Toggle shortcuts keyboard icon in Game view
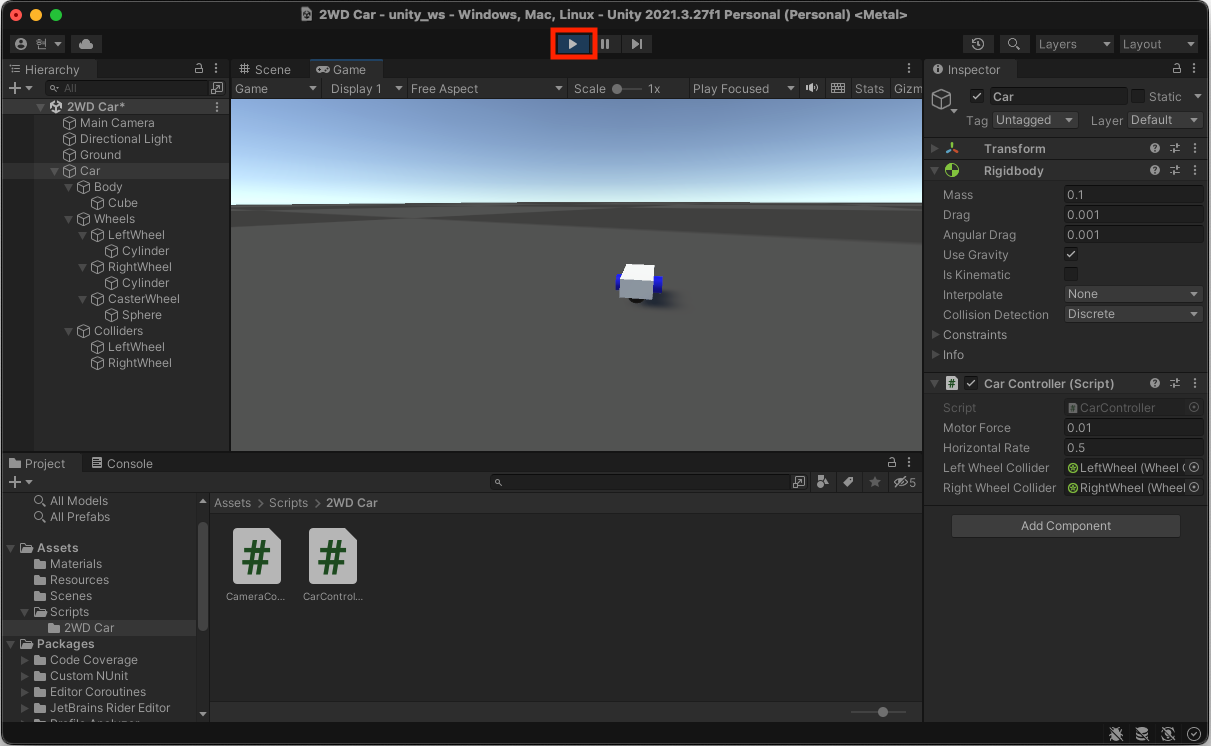This screenshot has height=746, width=1211. tap(838, 88)
